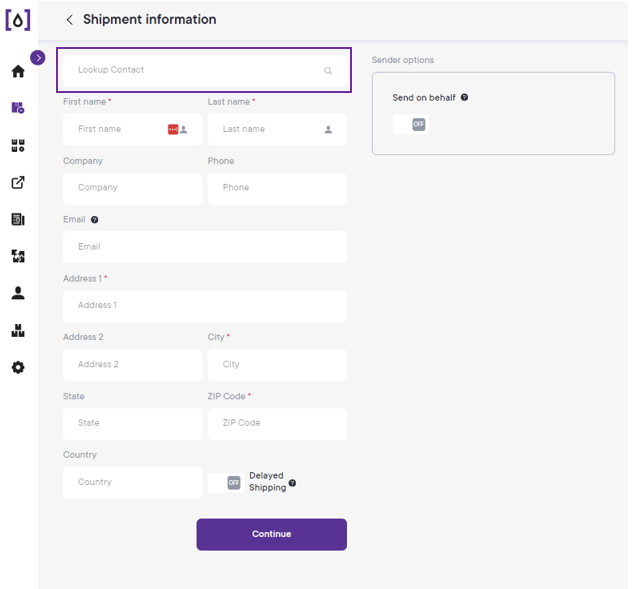Click the app logo at top left
The image size is (632, 589).
pos(18,20)
